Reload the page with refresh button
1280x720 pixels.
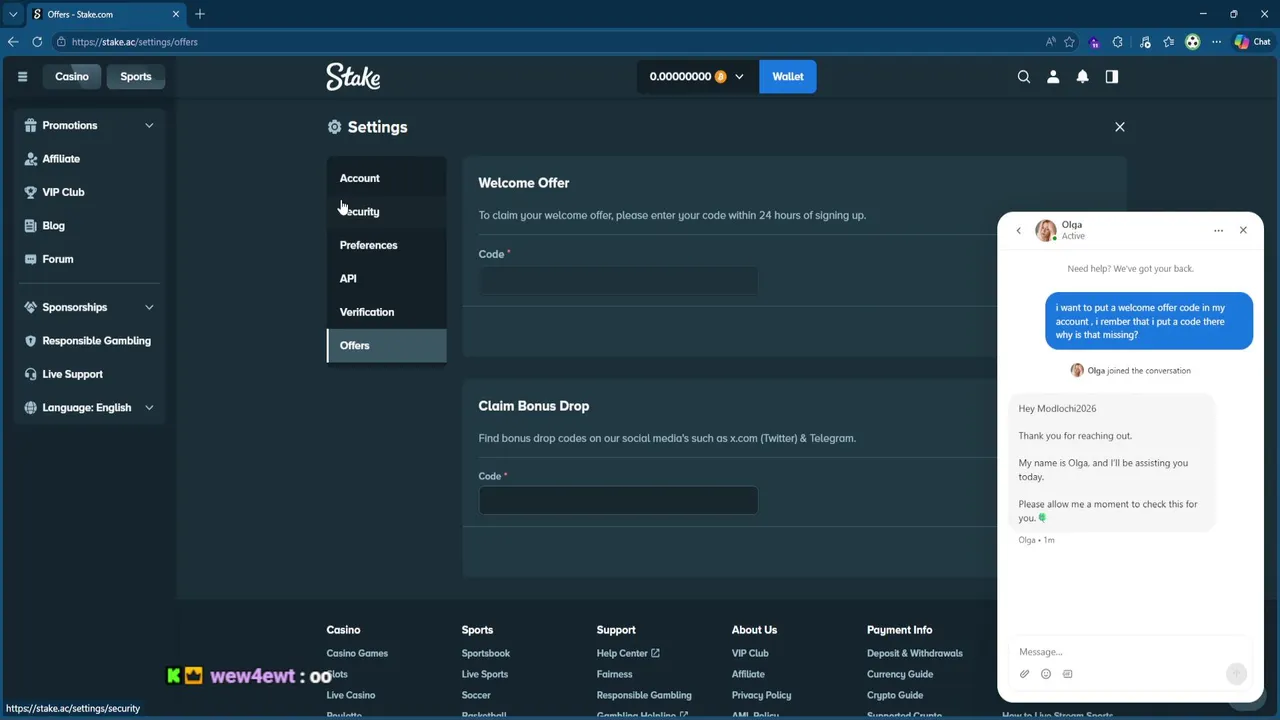(37, 42)
